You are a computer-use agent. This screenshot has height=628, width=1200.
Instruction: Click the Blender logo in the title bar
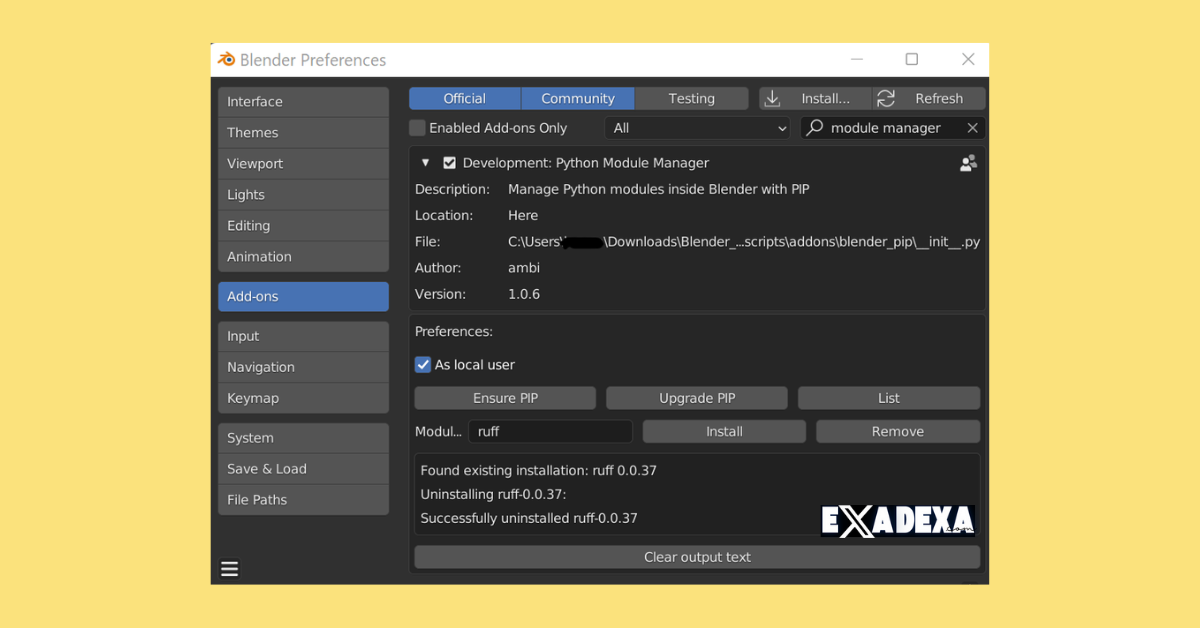coord(225,59)
